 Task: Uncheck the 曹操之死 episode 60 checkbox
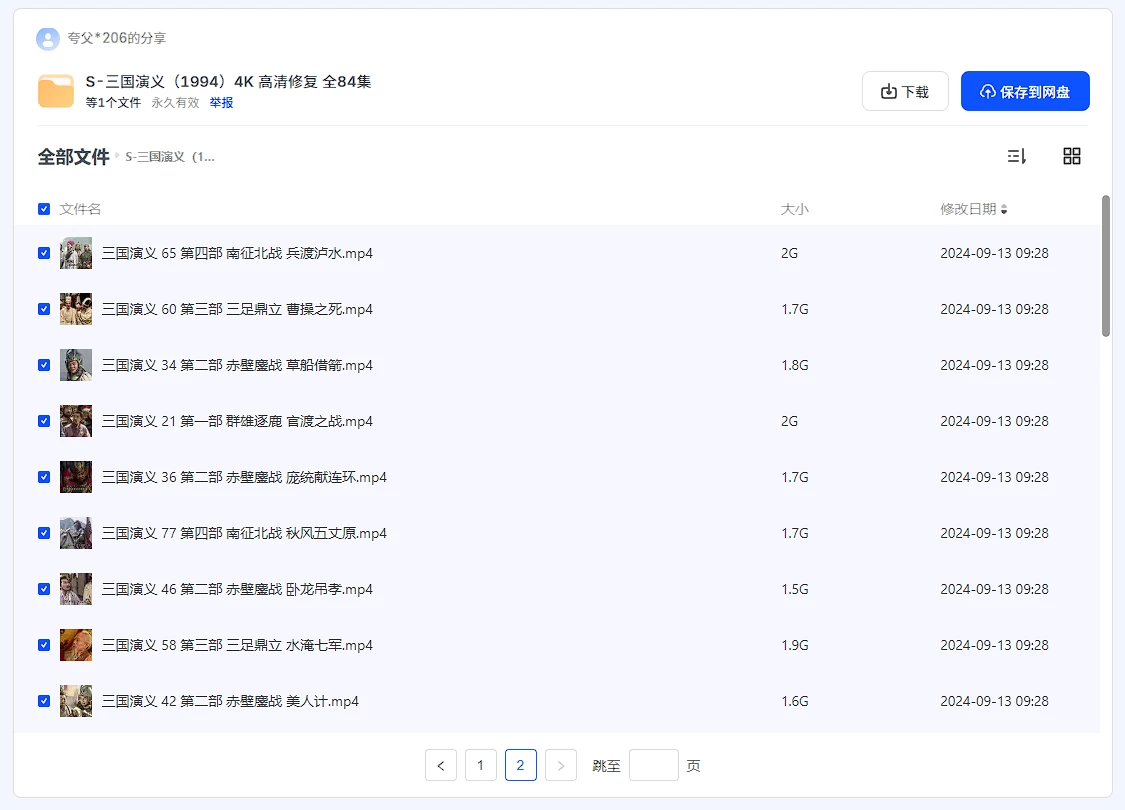point(44,309)
